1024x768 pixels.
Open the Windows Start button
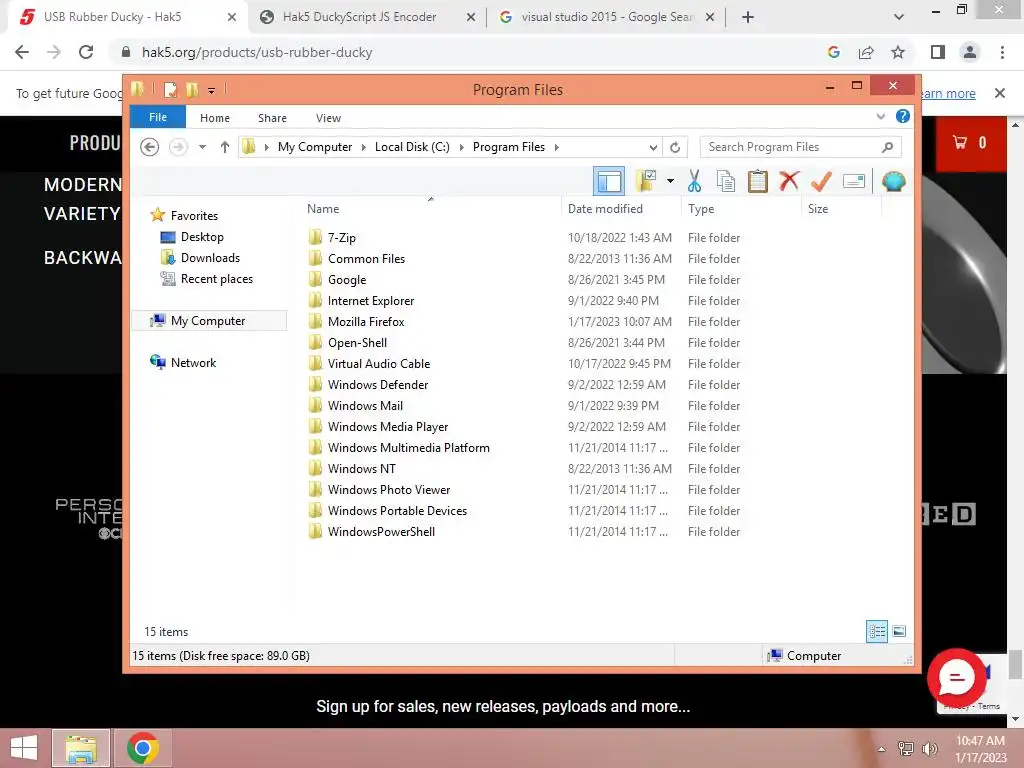(x=24, y=748)
